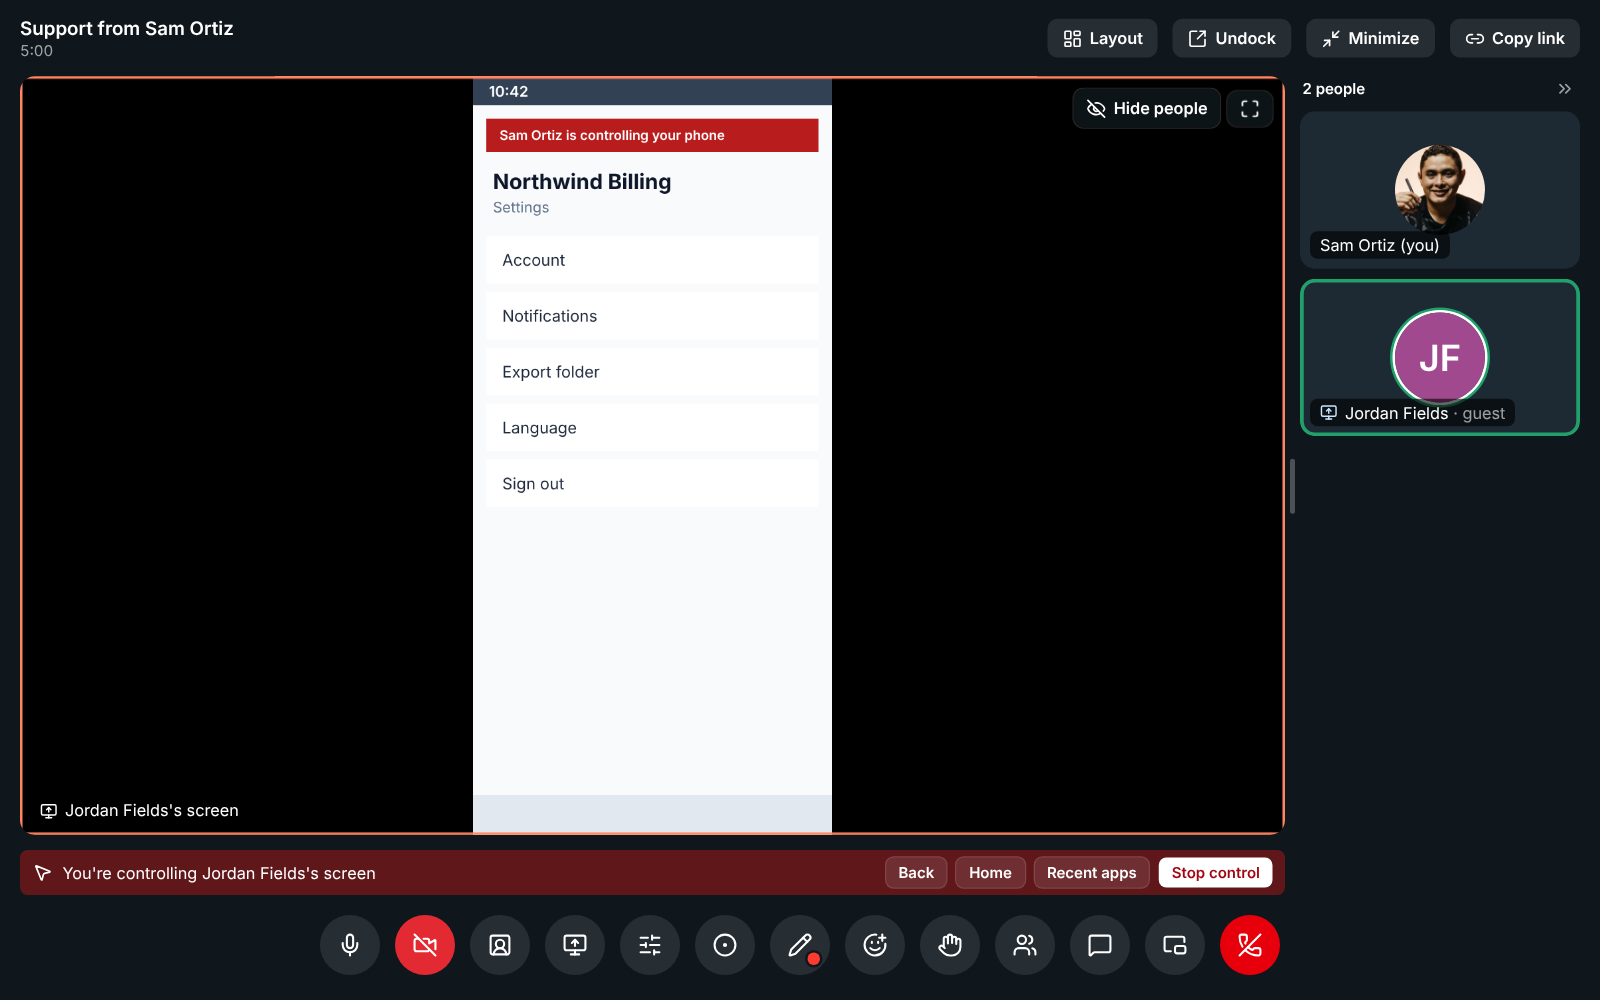
Task: Open the emoji reactions icon
Action: click(x=875, y=945)
